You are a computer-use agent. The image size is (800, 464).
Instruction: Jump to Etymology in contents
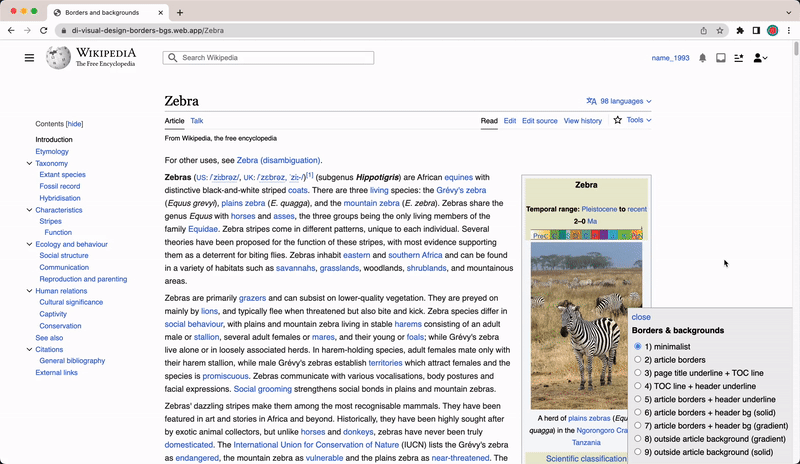(x=52, y=152)
